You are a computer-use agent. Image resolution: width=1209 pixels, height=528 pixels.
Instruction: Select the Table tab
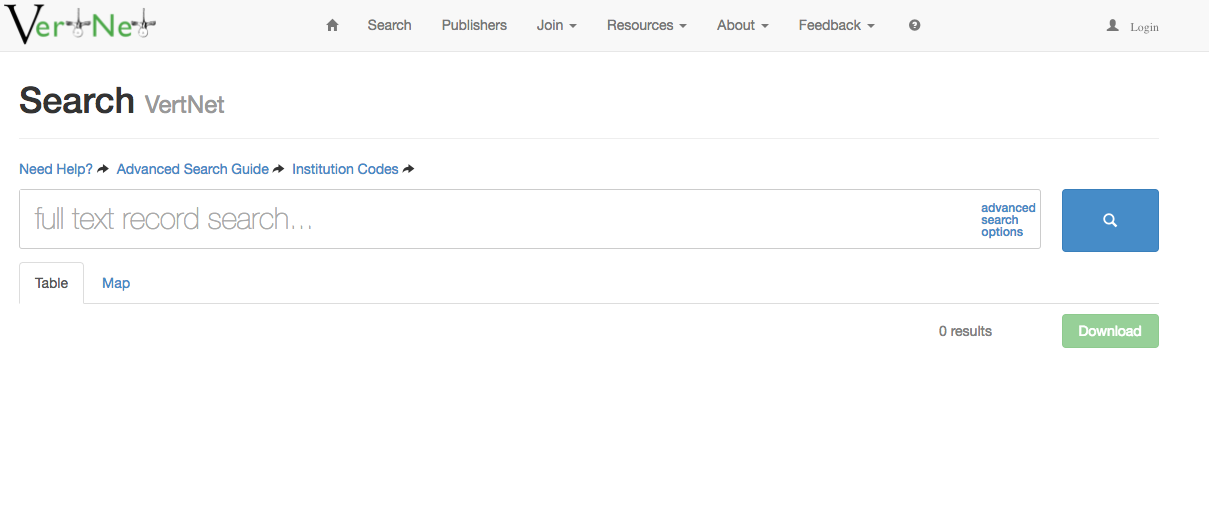(52, 283)
